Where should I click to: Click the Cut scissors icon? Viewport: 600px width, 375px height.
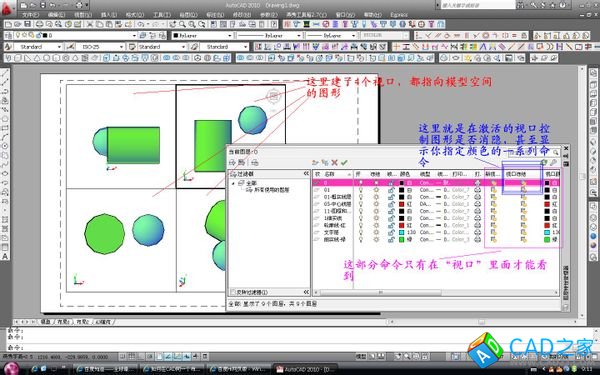pyautogui.click(x=90, y=24)
